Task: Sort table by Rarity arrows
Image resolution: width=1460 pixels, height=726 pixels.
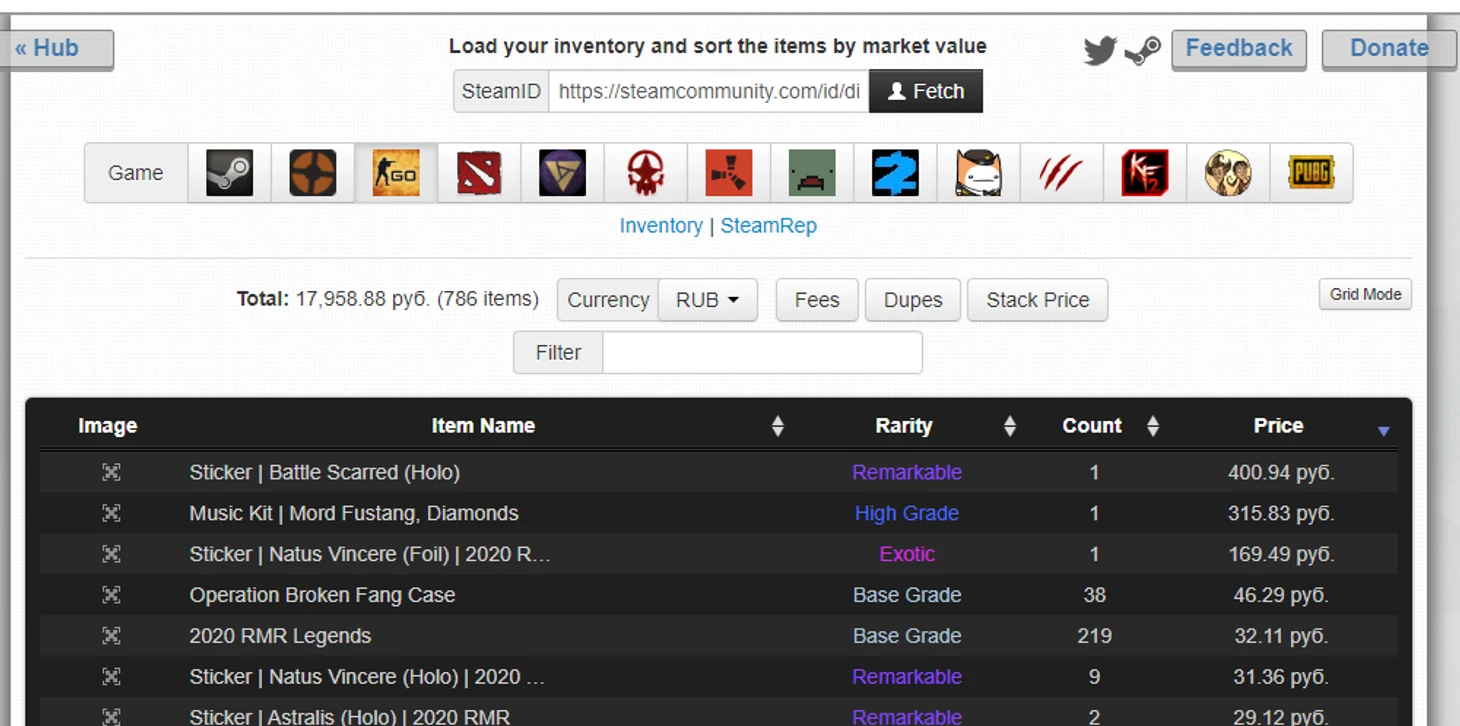Action: point(1010,426)
